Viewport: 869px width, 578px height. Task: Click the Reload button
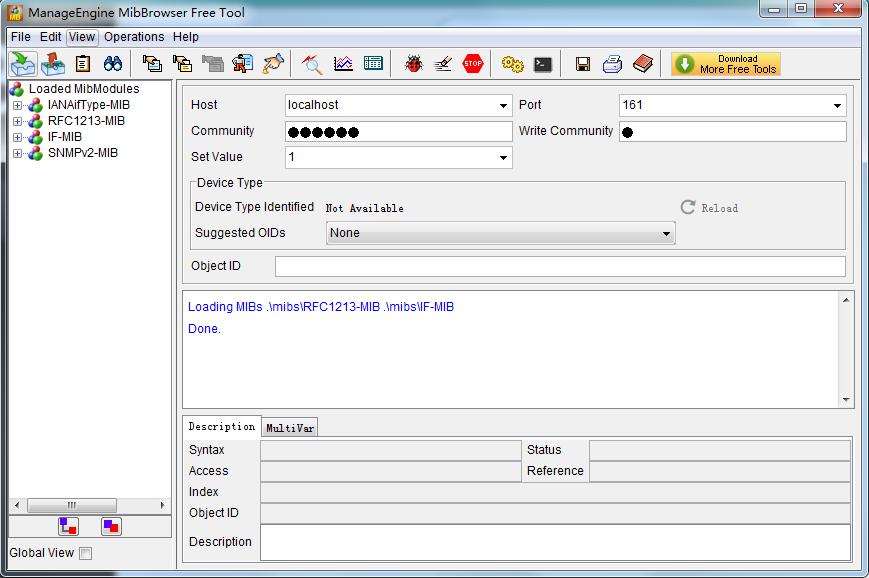pyautogui.click(x=709, y=208)
